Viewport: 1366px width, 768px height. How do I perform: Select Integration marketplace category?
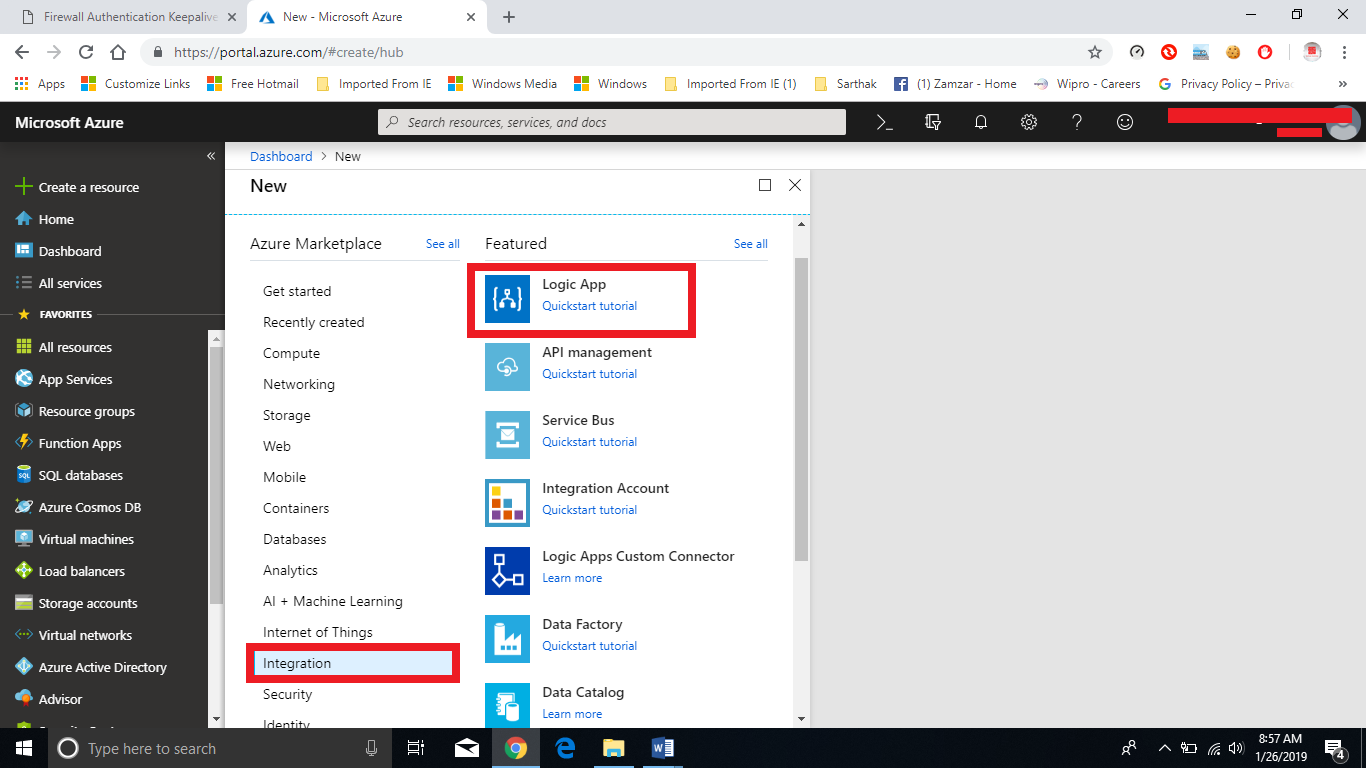[x=353, y=663]
